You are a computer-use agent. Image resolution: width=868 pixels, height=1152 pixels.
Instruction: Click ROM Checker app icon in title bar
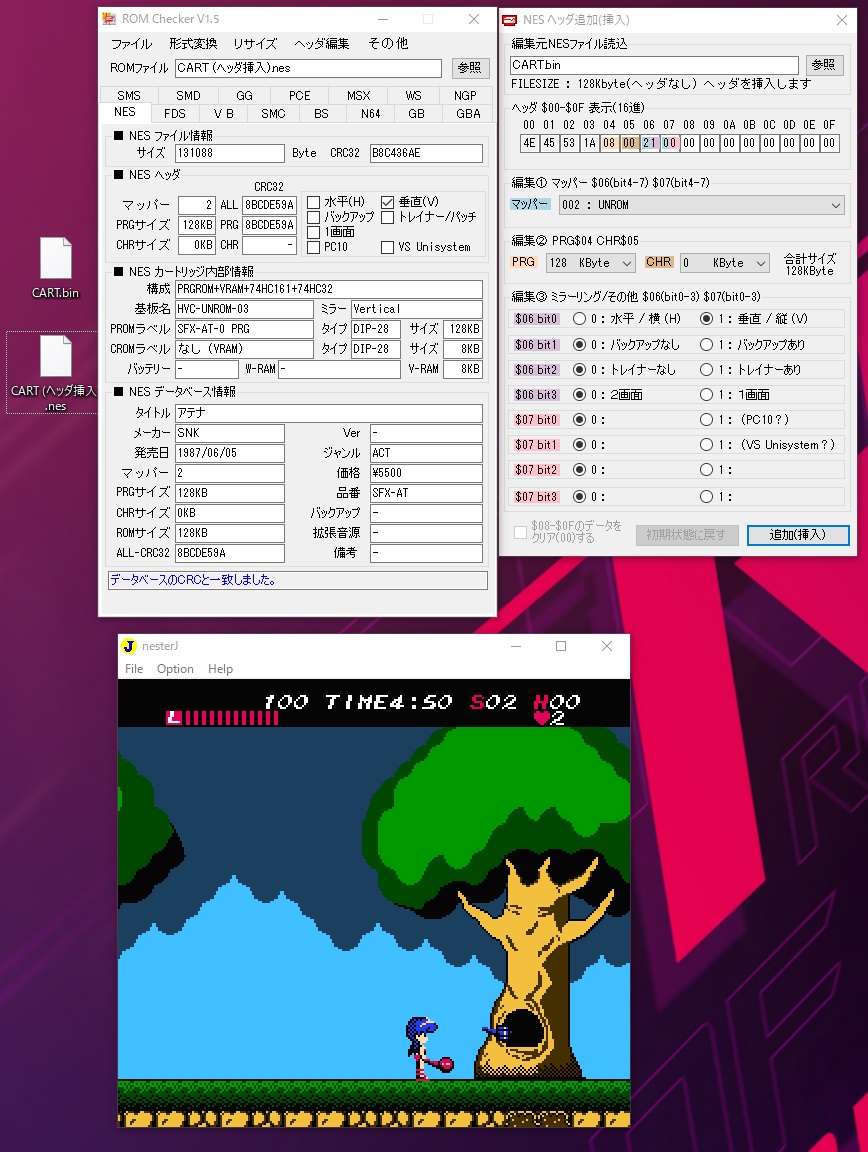click(110, 19)
